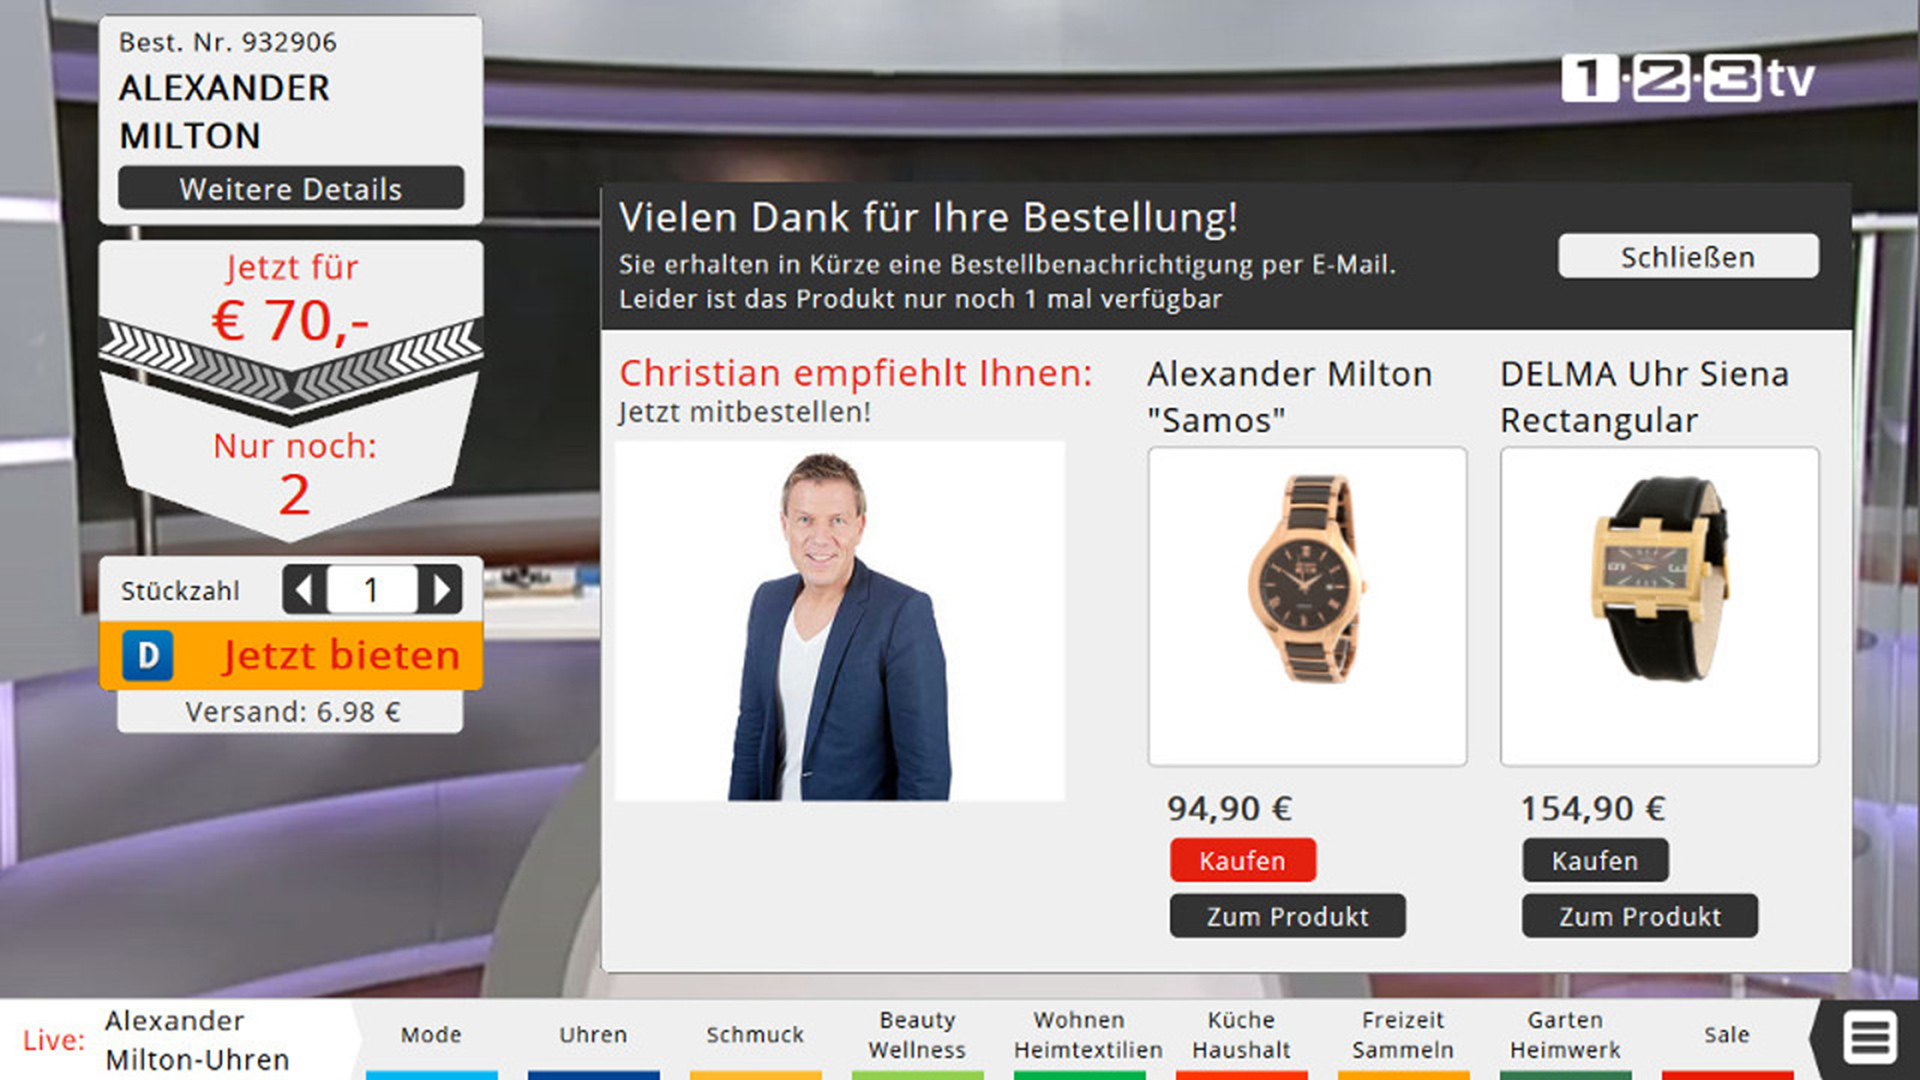Buy the DELMA Uhr Siena watch

tap(1595, 860)
